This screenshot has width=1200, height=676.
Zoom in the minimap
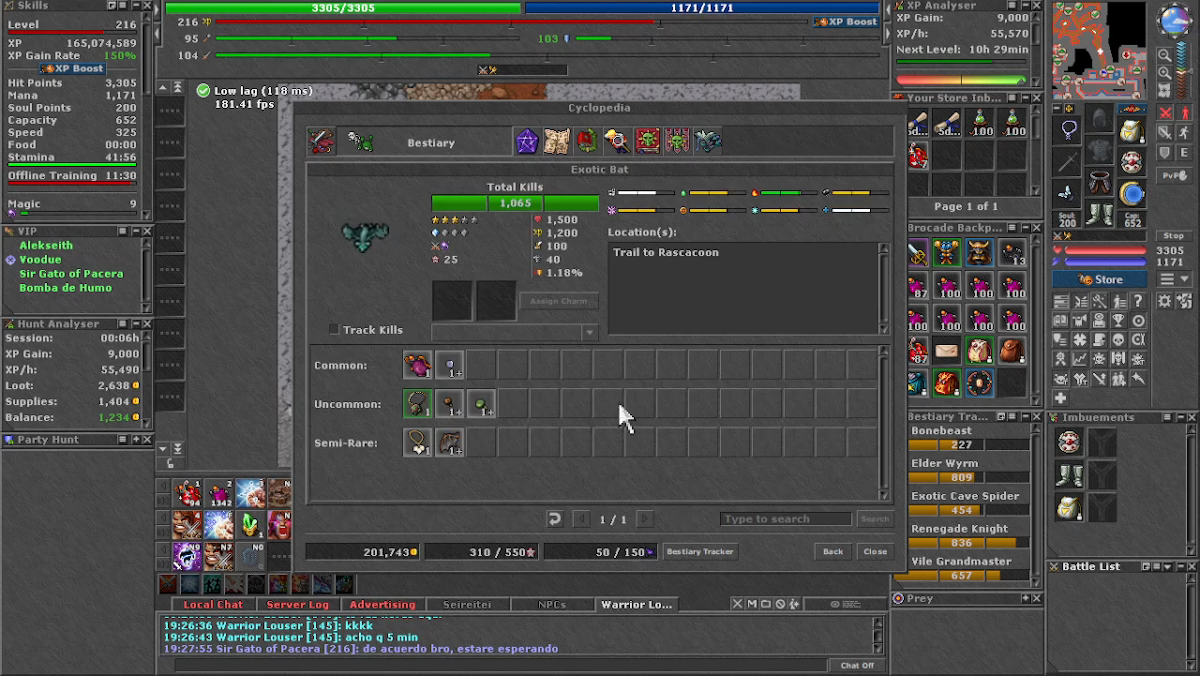1165,73
